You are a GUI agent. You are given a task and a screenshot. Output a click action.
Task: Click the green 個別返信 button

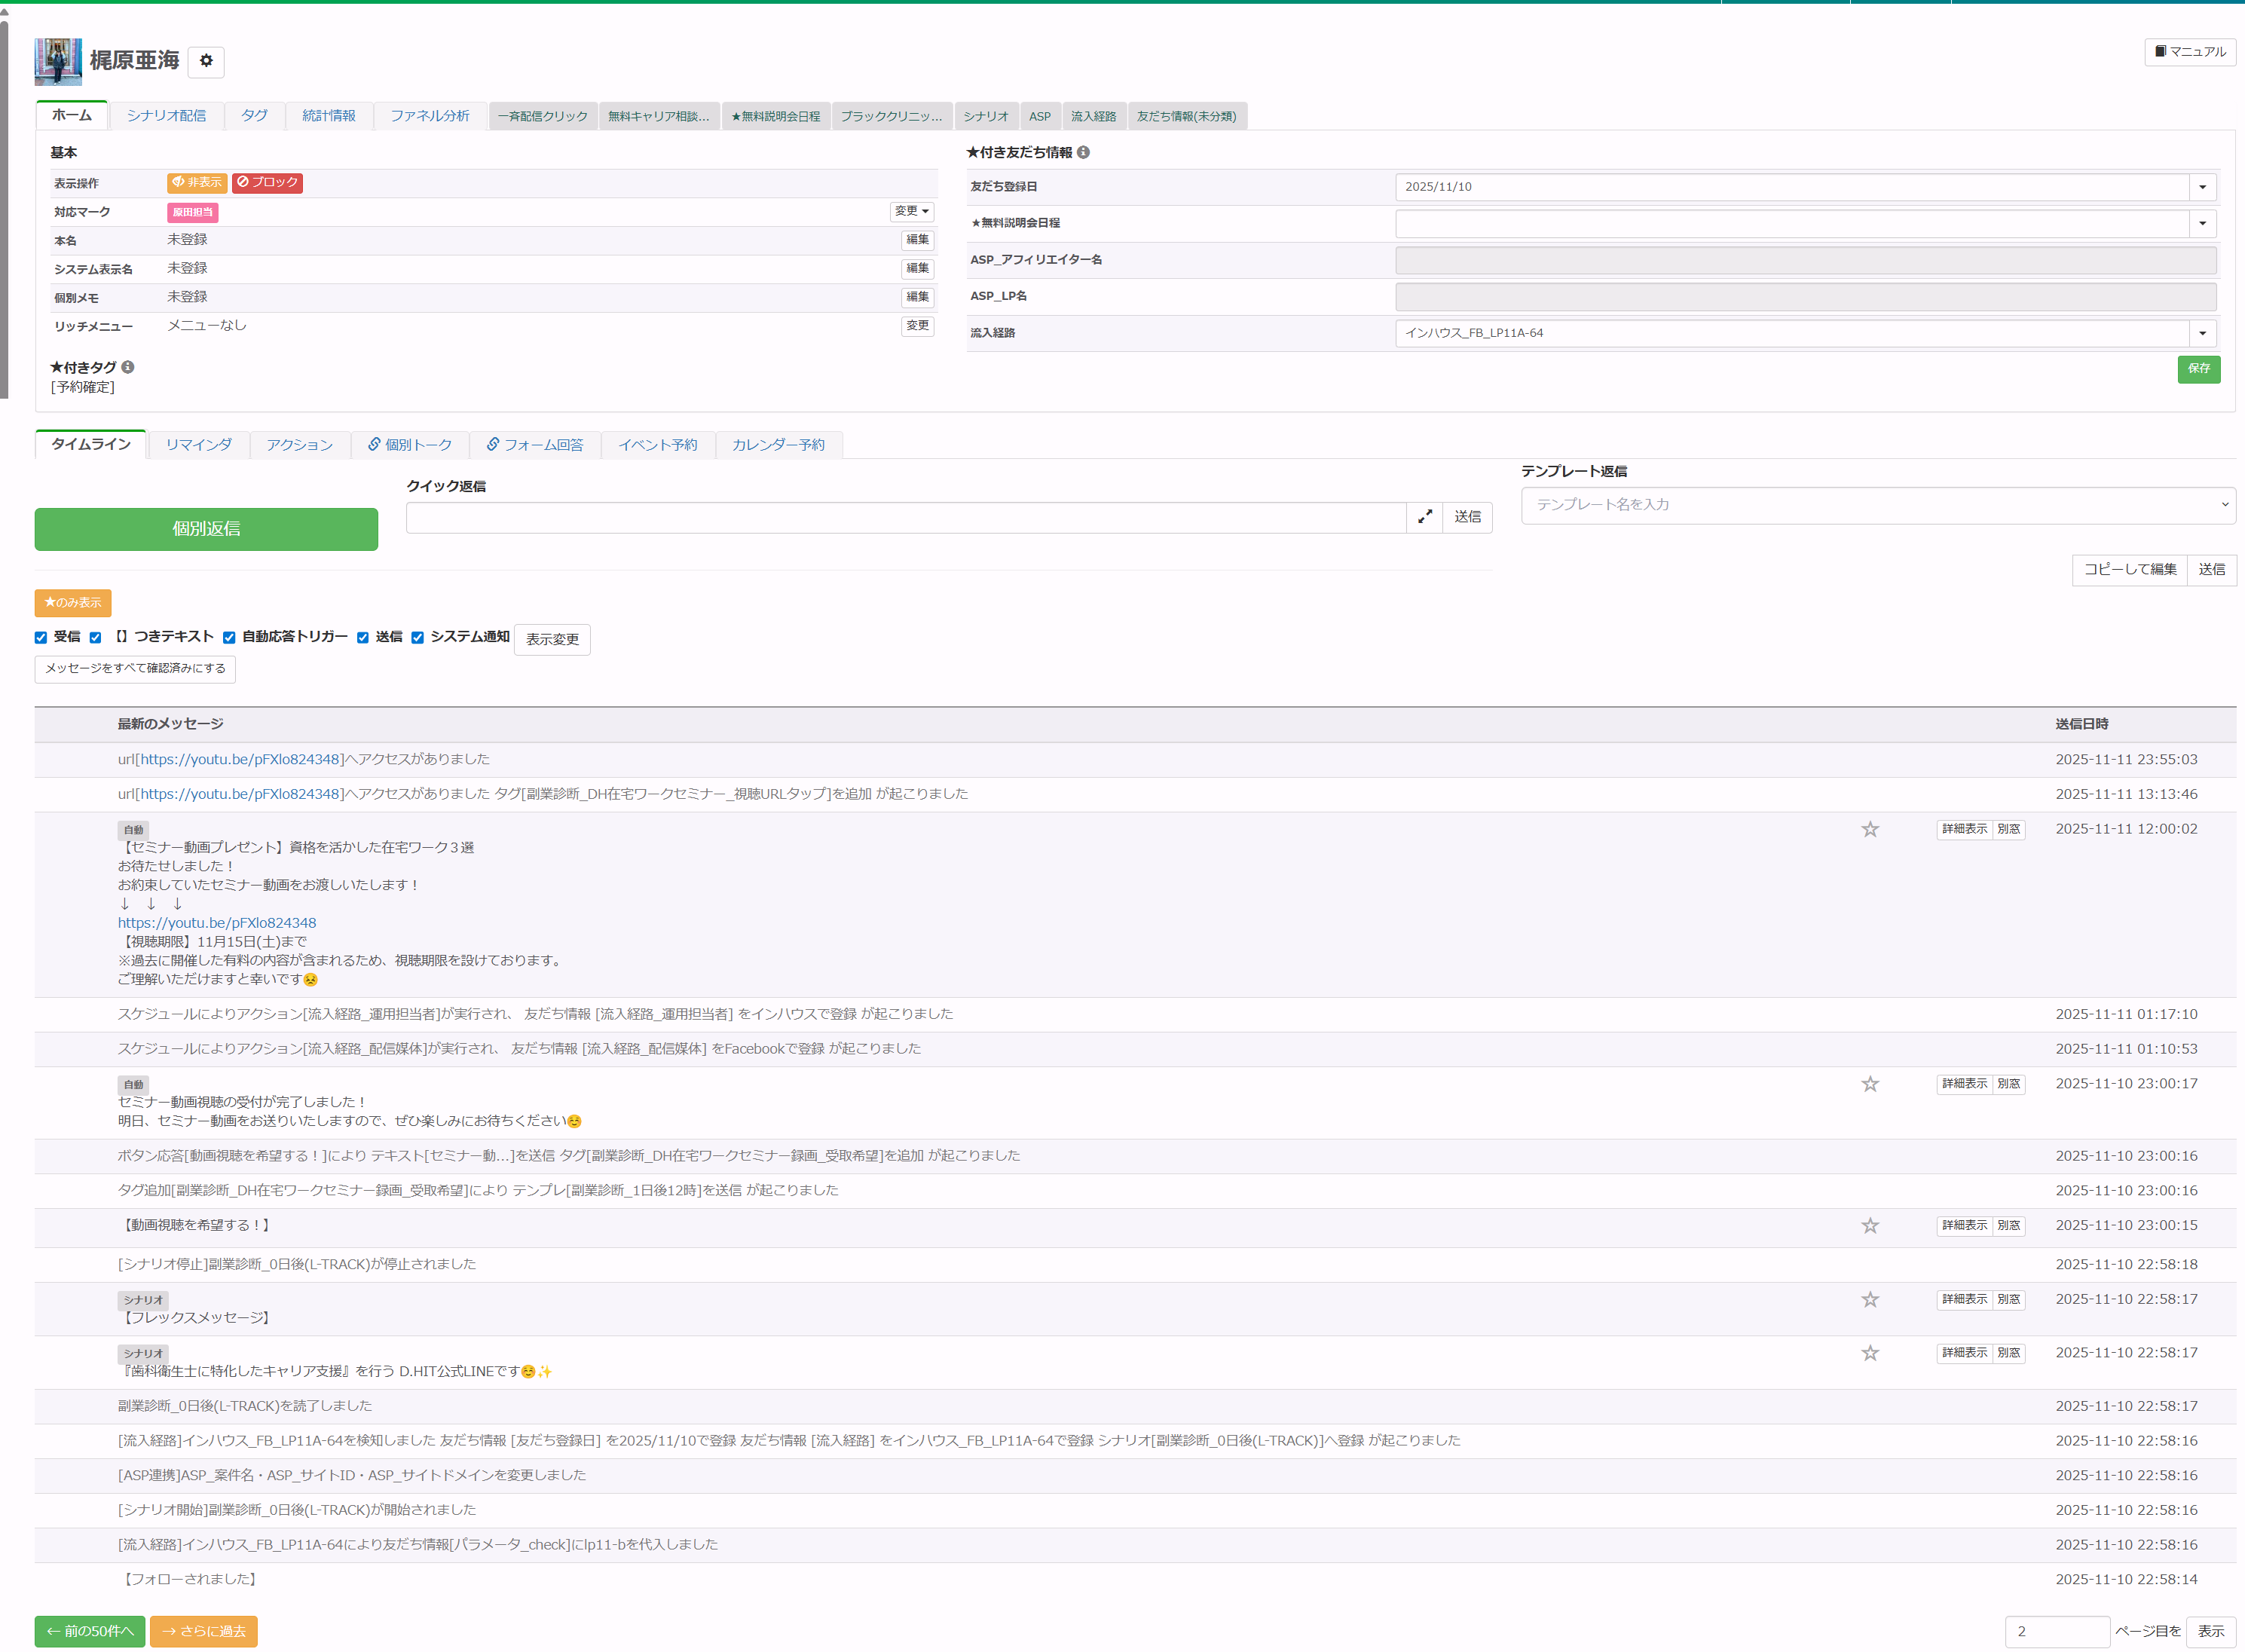click(x=206, y=529)
